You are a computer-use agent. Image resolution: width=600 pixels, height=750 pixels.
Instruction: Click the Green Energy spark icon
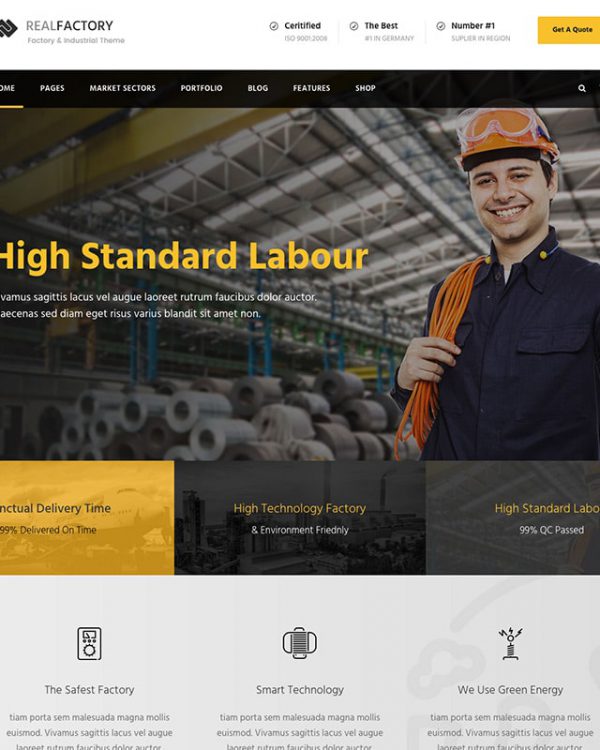click(x=511, y=643)
